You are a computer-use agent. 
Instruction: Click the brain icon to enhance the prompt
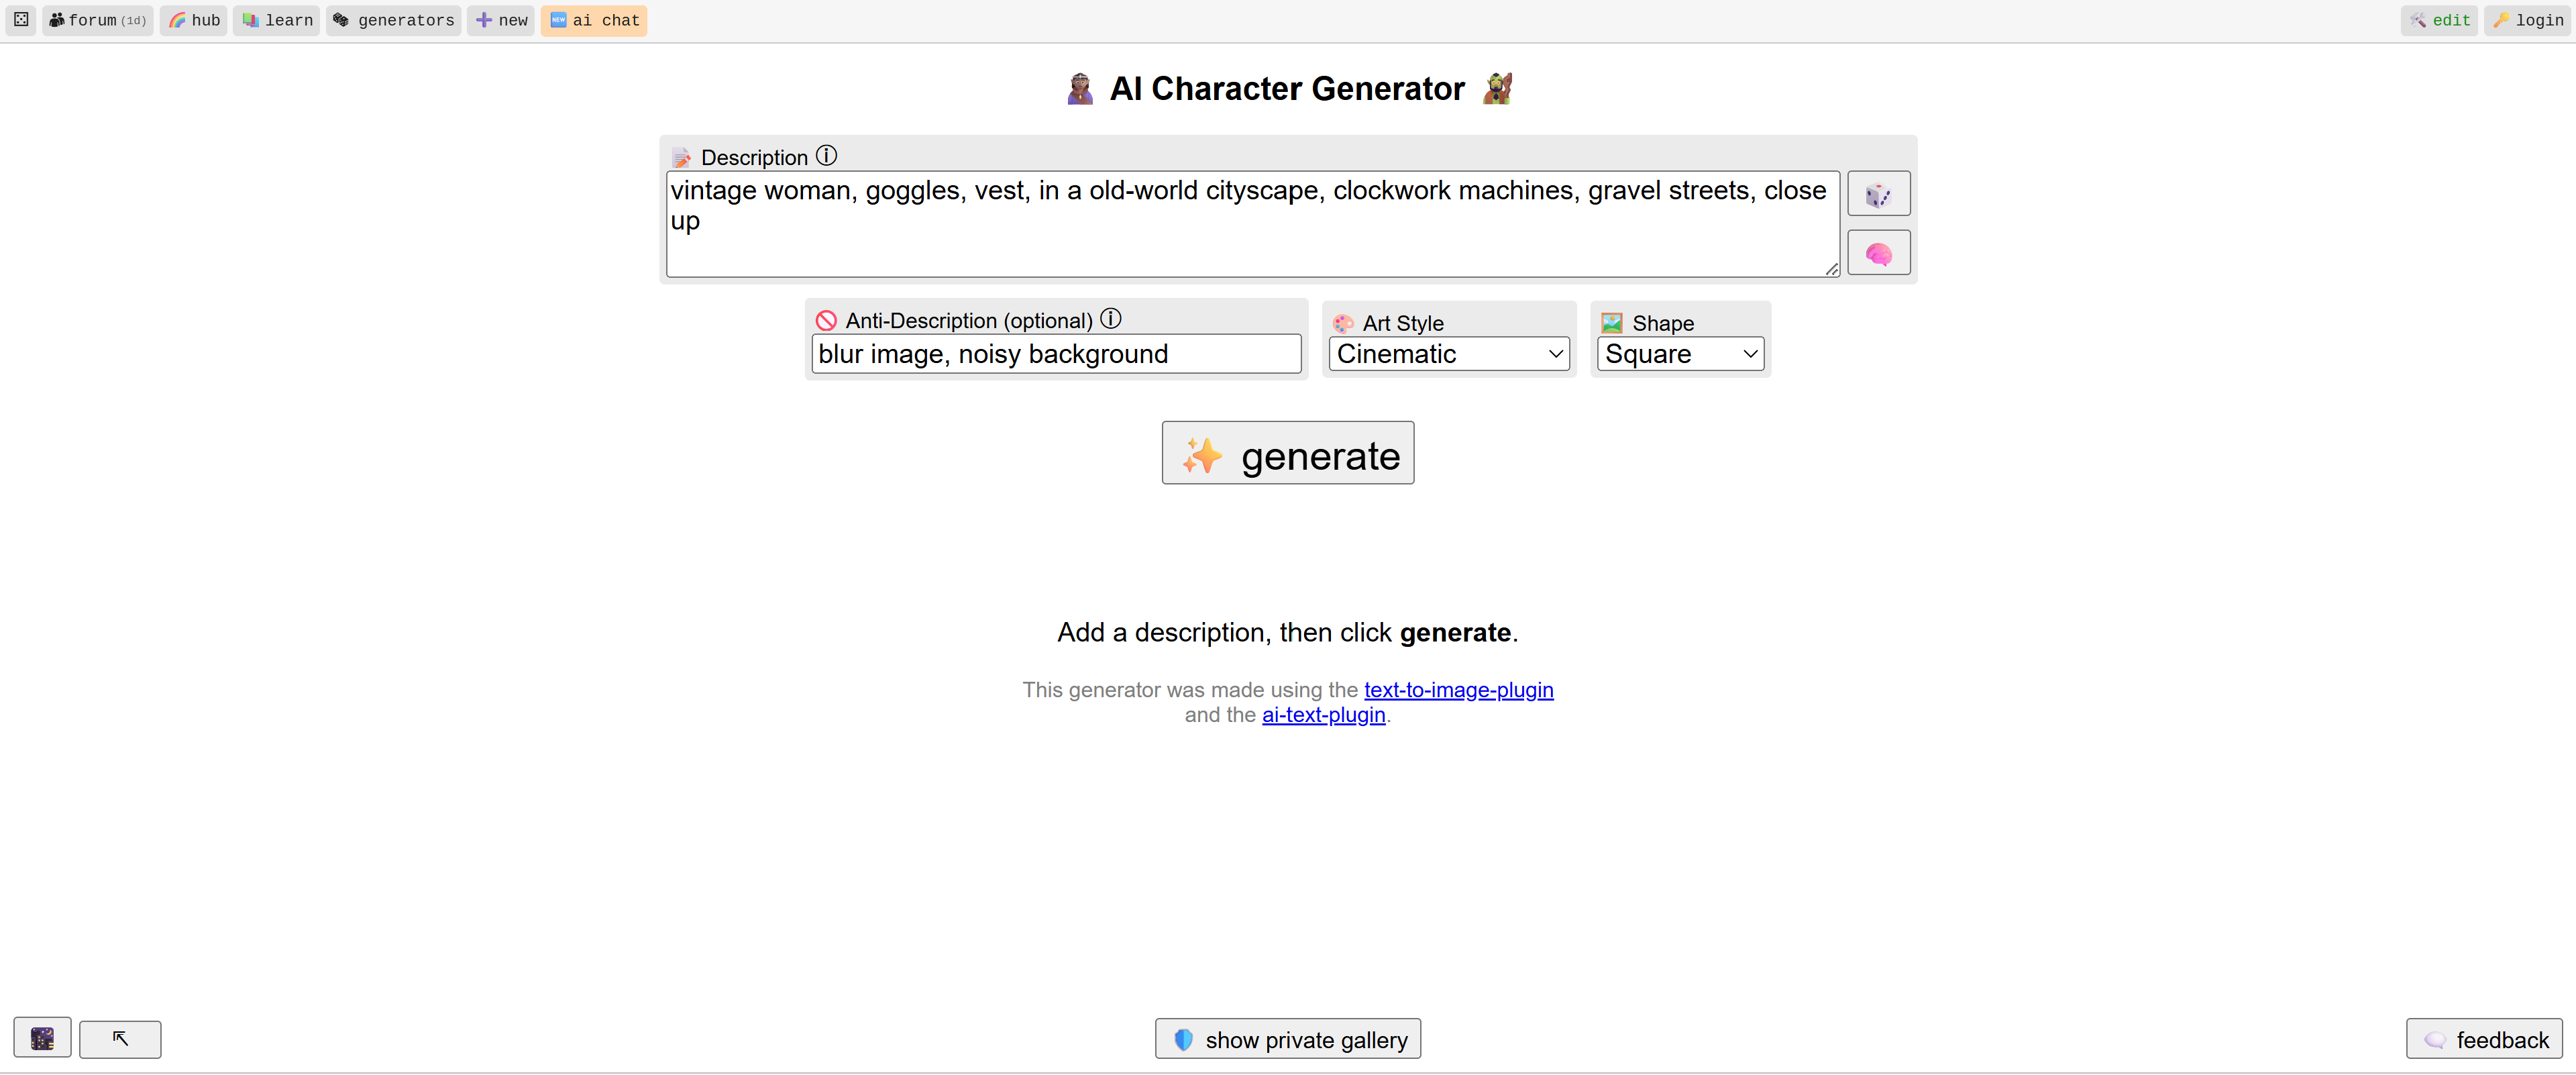click(x=1879, y=252)
